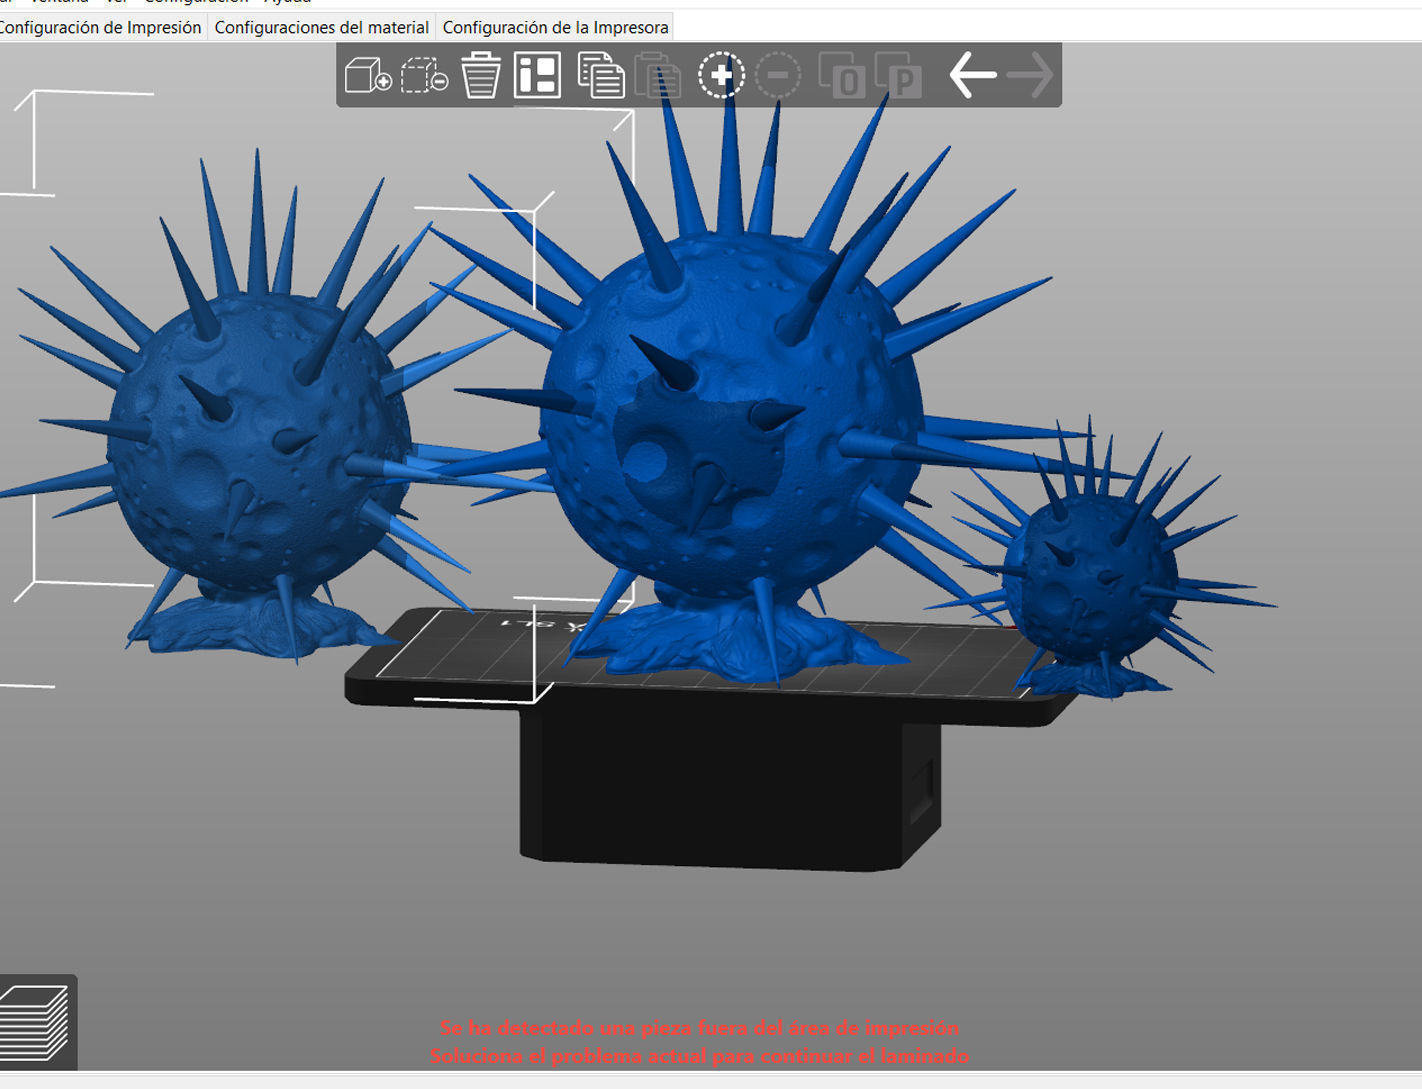Click the 'Soluciona el problema actual' warning line

click(699, 1056)
